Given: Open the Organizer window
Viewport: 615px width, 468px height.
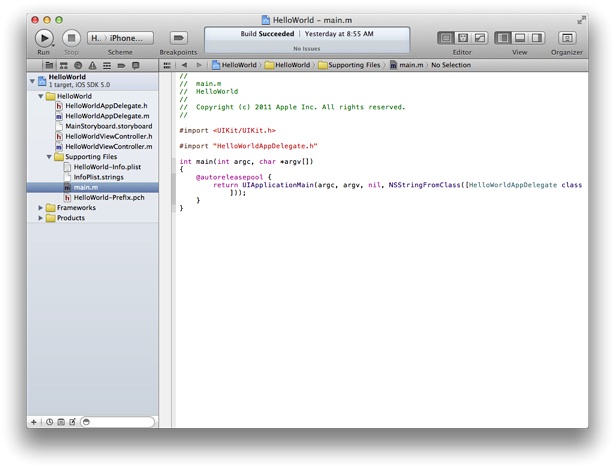Looking at the screenshot, I should 567,38.
